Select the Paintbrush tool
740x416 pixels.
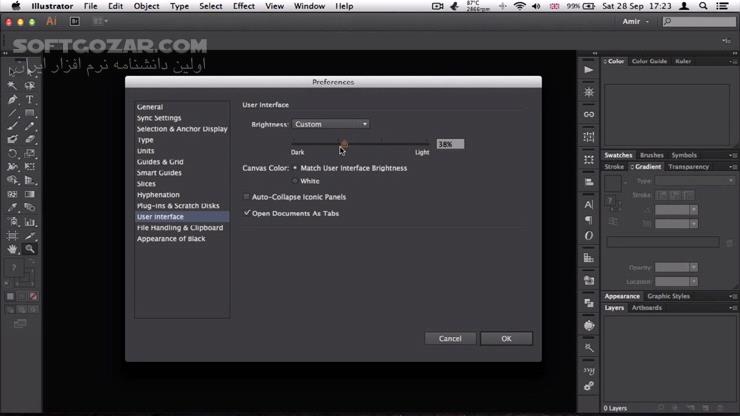[x=12, y=126]
